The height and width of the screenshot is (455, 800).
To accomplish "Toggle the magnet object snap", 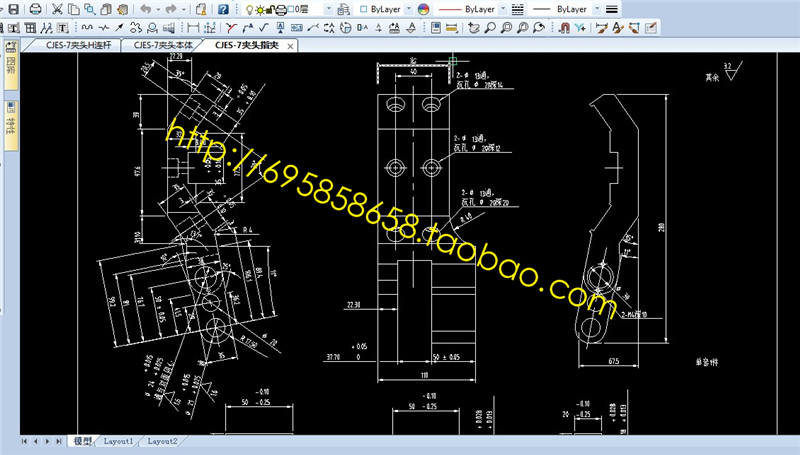I will click(564, 28).
